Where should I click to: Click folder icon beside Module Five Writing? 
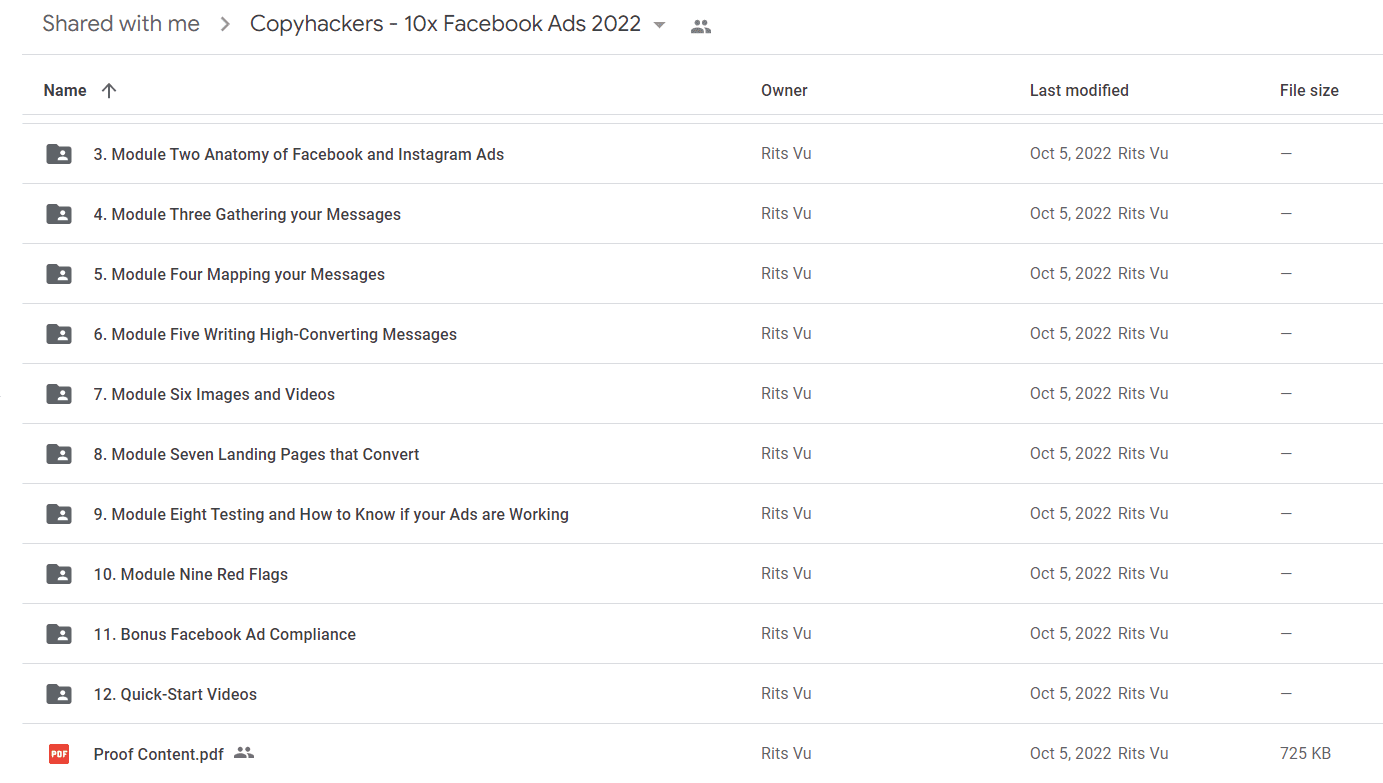click(59, 334)
